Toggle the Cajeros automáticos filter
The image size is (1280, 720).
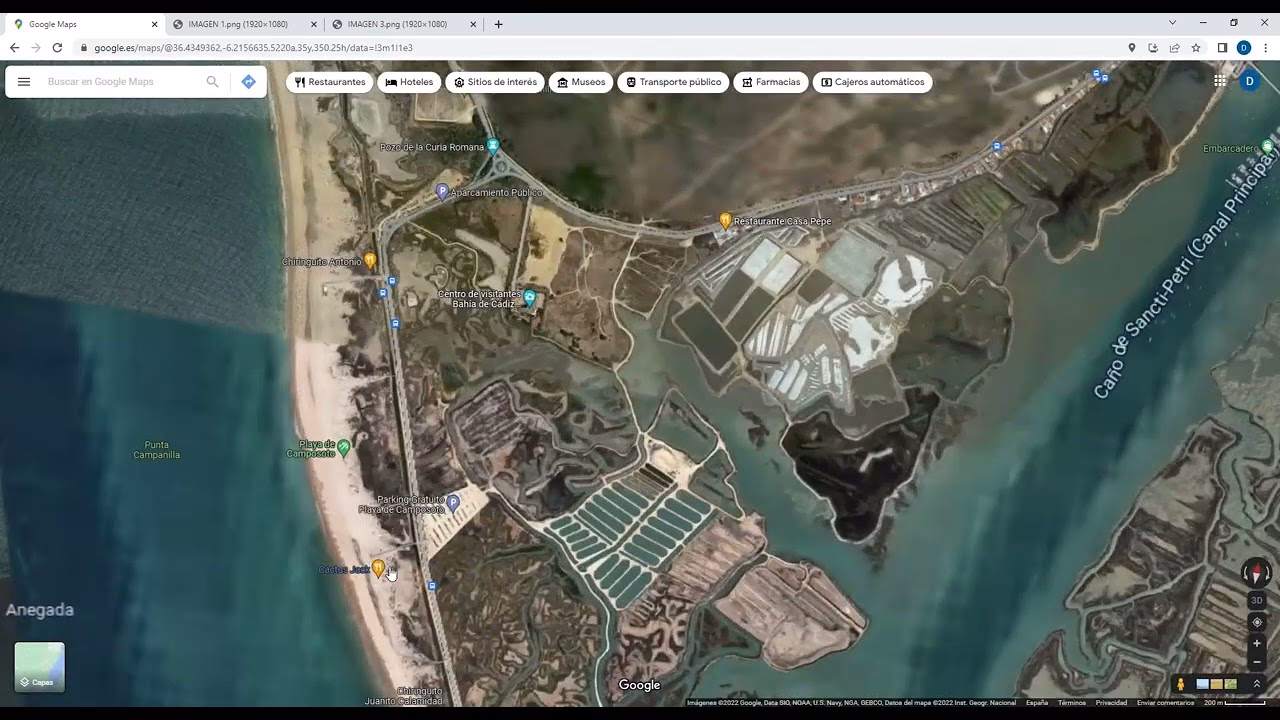click(872, 82)
